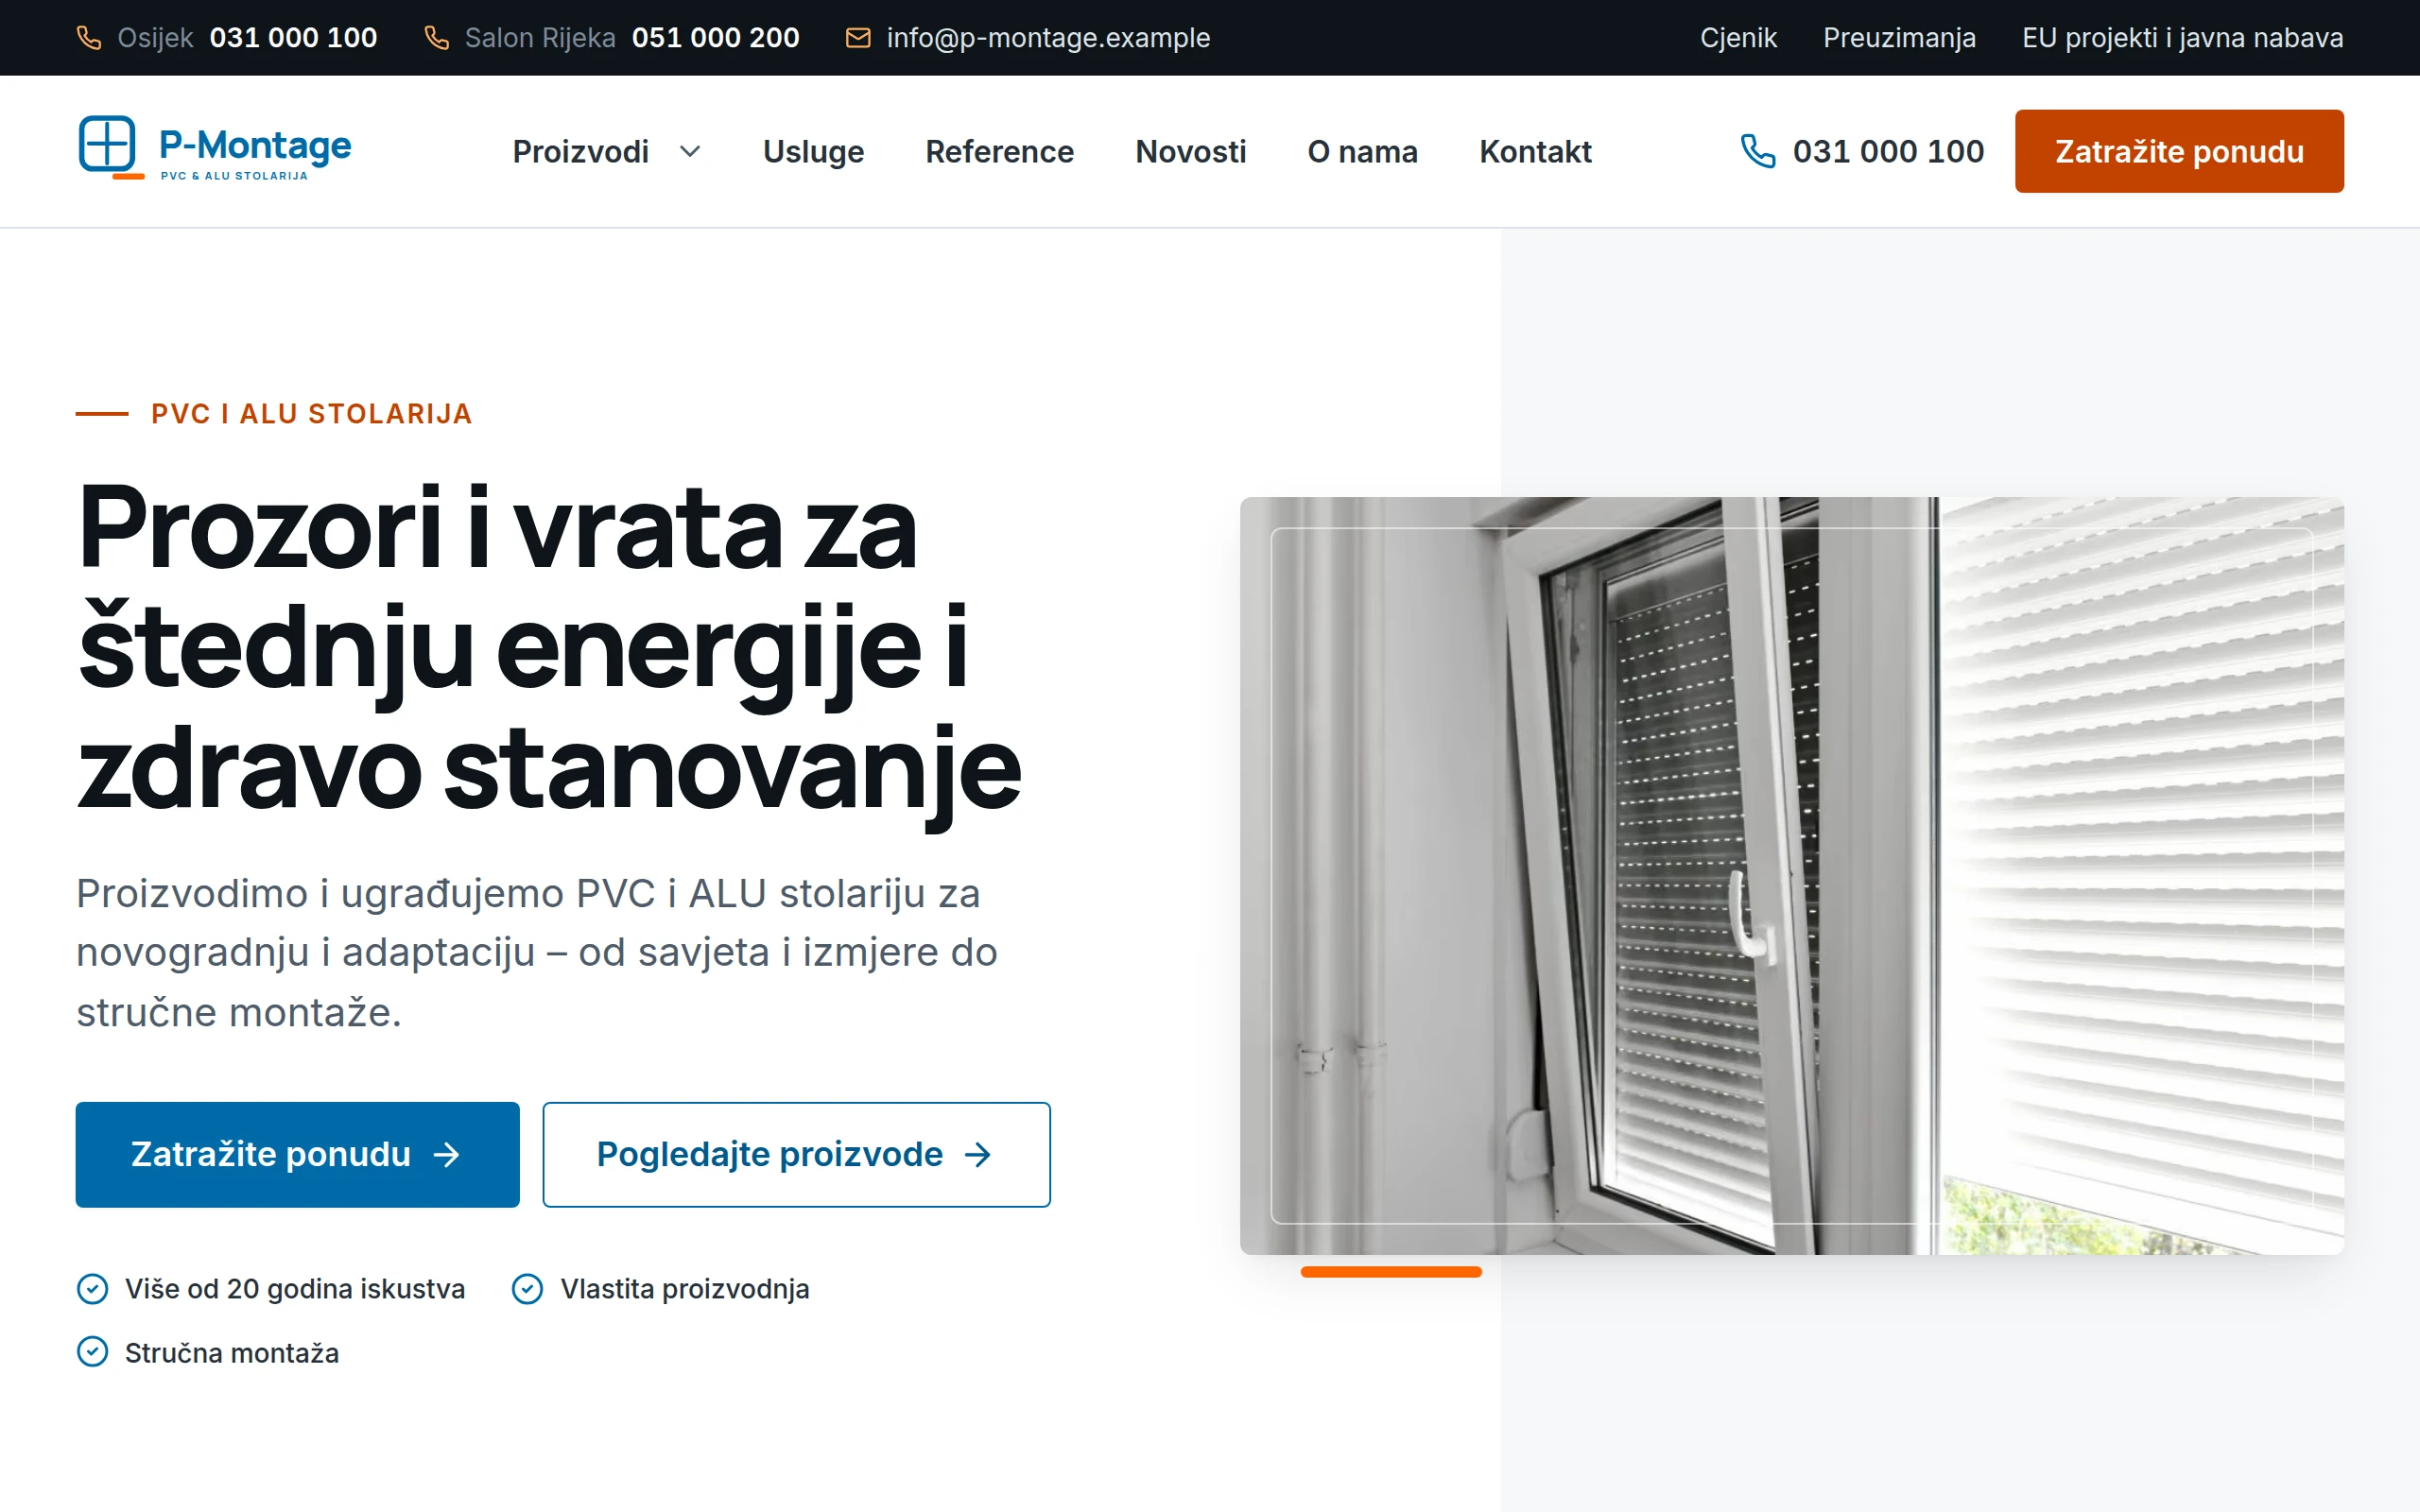
Task: Click the envelope email icon in top bar
Action: [858, 38]
